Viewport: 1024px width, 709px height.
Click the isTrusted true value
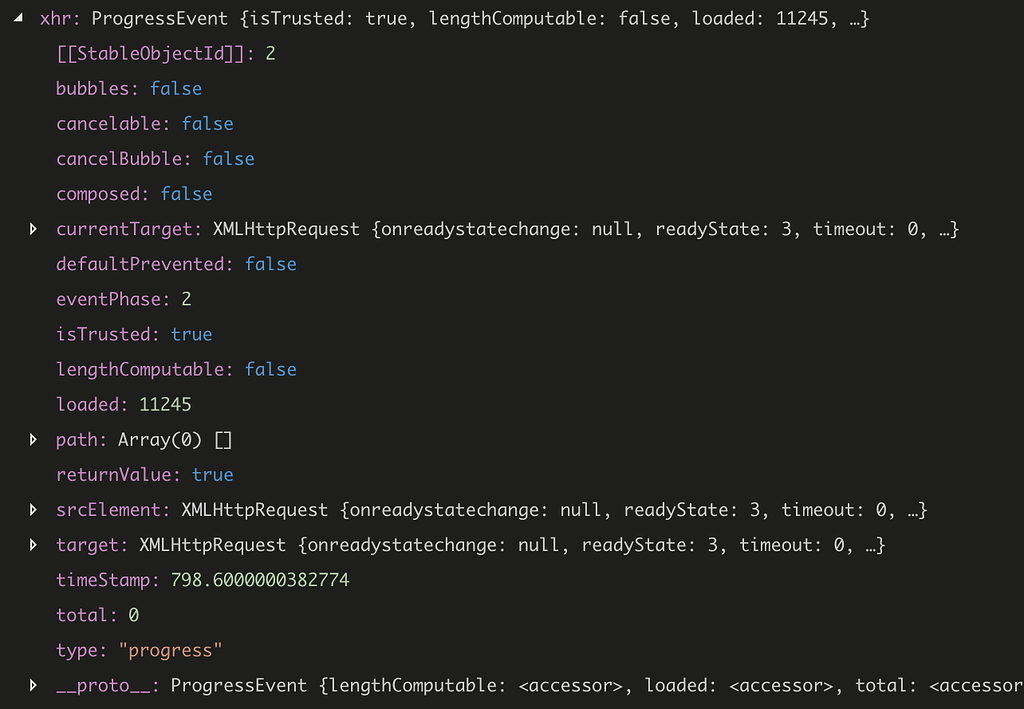pyautogui.click(x=191, y=334)
